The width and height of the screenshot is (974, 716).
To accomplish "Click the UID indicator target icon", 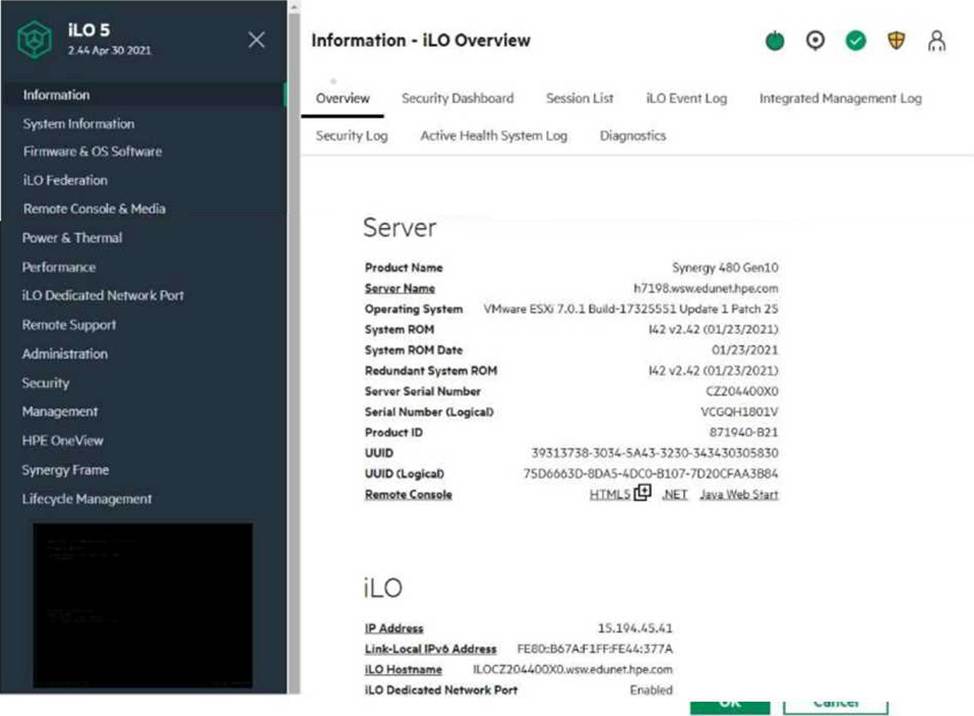I will (815, 40).
